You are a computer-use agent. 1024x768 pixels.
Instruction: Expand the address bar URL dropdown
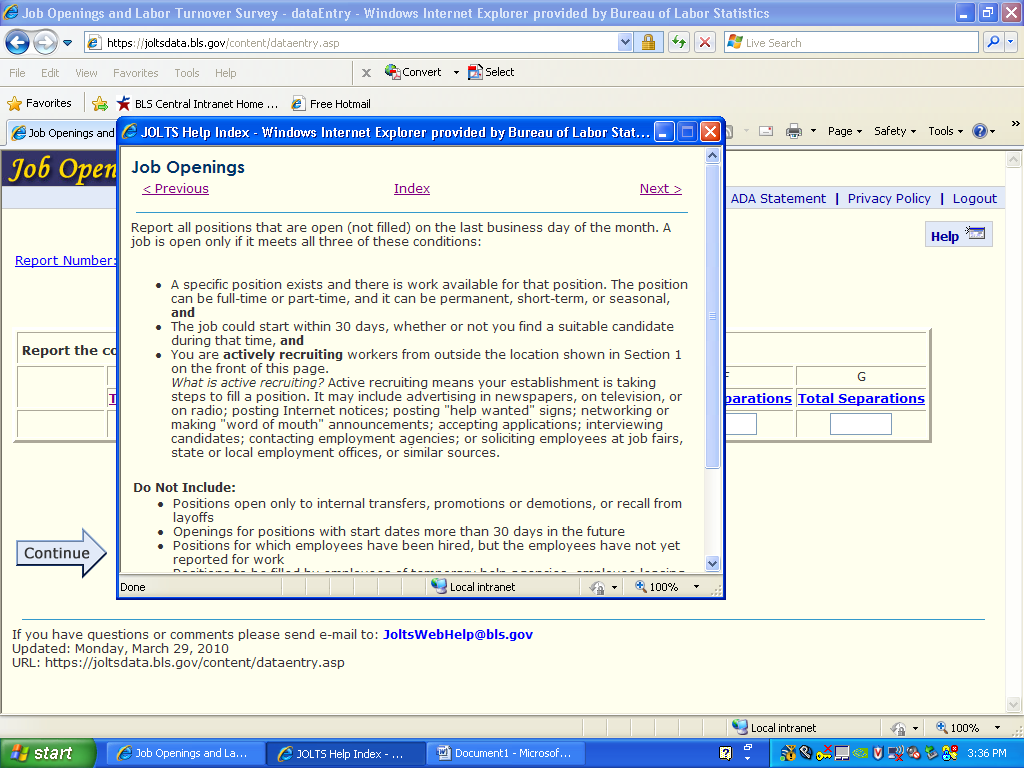click(x=625, y=43)
